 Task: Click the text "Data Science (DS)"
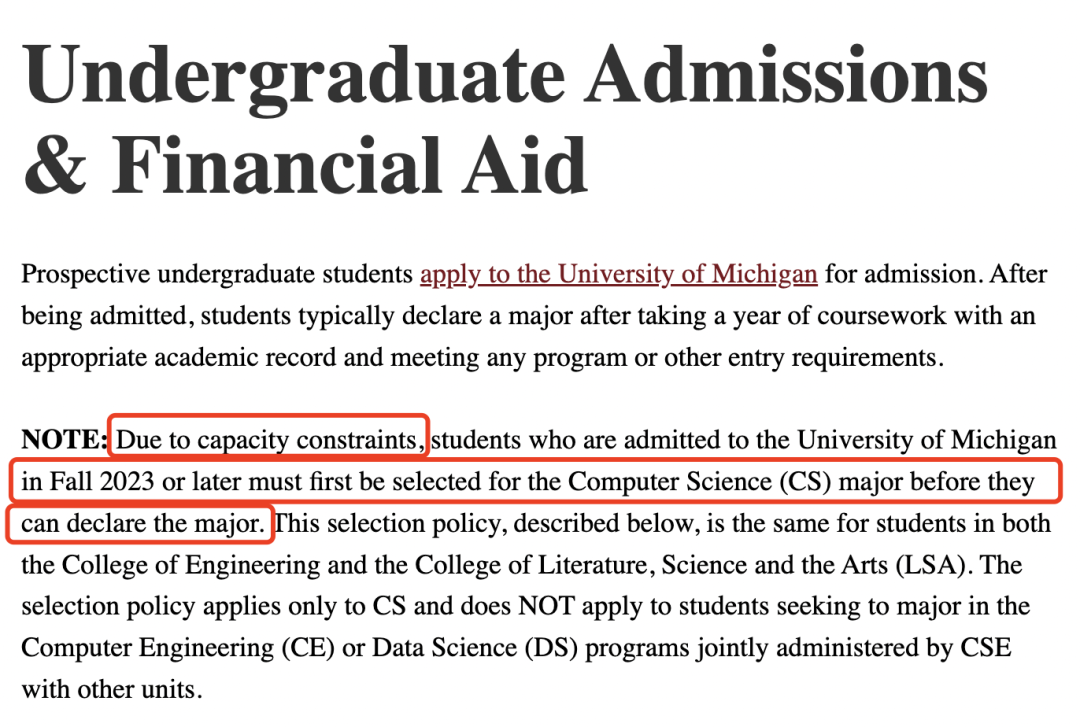click(475, 648)
